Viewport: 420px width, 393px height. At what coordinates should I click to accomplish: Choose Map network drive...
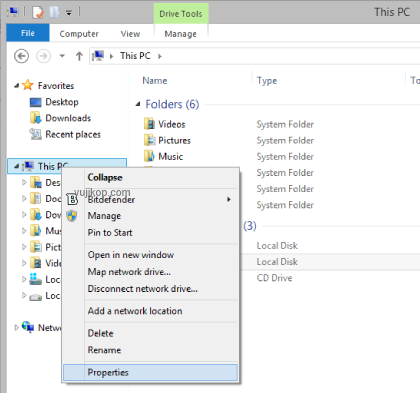pos(150,272)
